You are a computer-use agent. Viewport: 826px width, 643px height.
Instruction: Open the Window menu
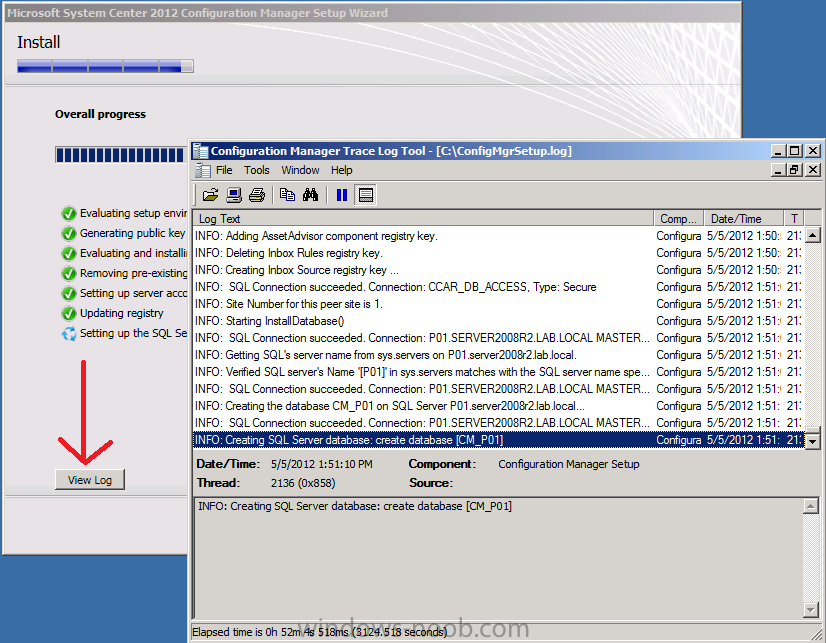coord(300,170)
